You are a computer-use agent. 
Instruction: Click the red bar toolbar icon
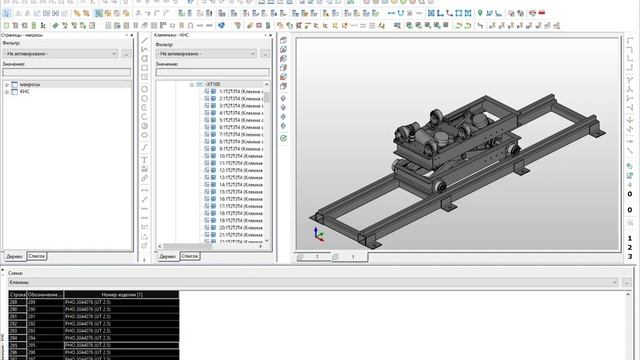(x=542, y=13)
